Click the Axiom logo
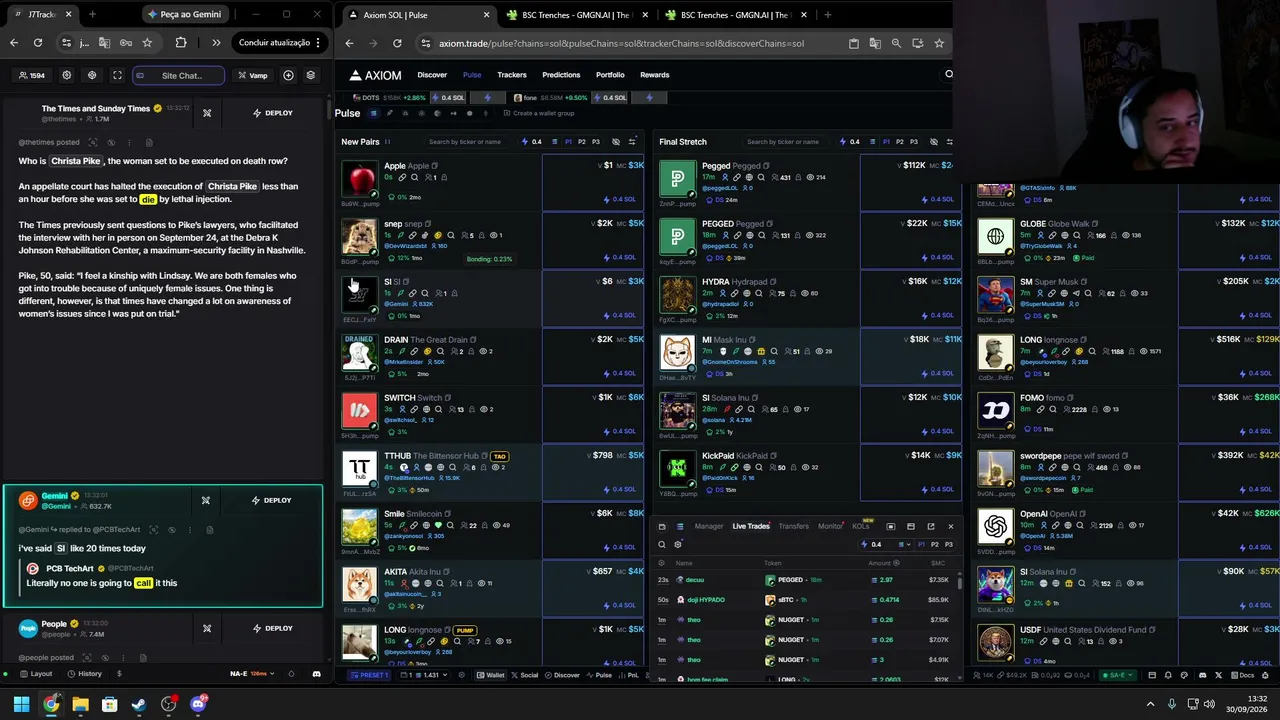This screenshot has width=1280, height=720. tap(375, 75)
